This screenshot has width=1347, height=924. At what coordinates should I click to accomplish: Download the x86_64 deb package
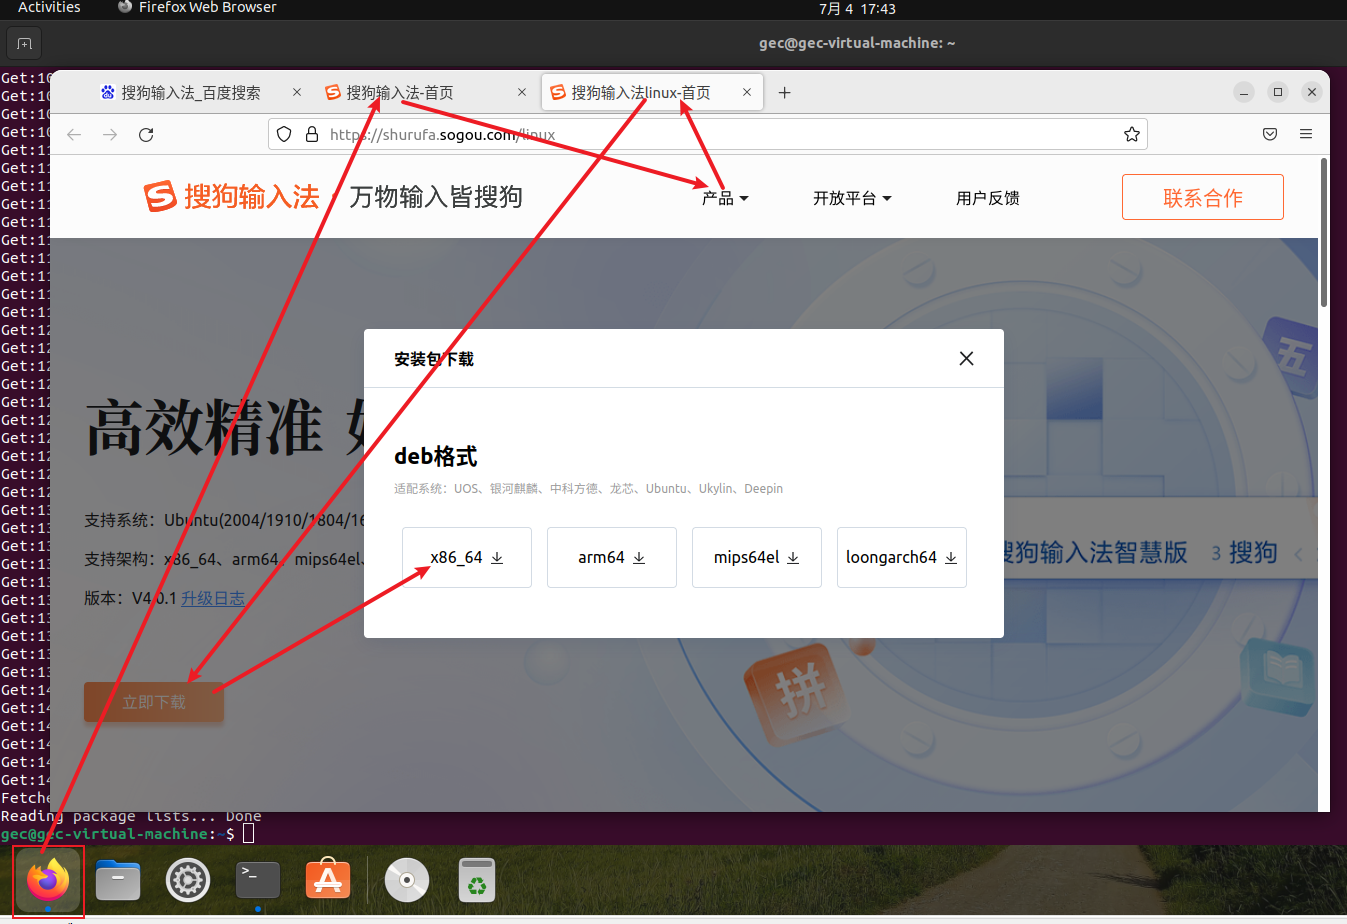467,558
